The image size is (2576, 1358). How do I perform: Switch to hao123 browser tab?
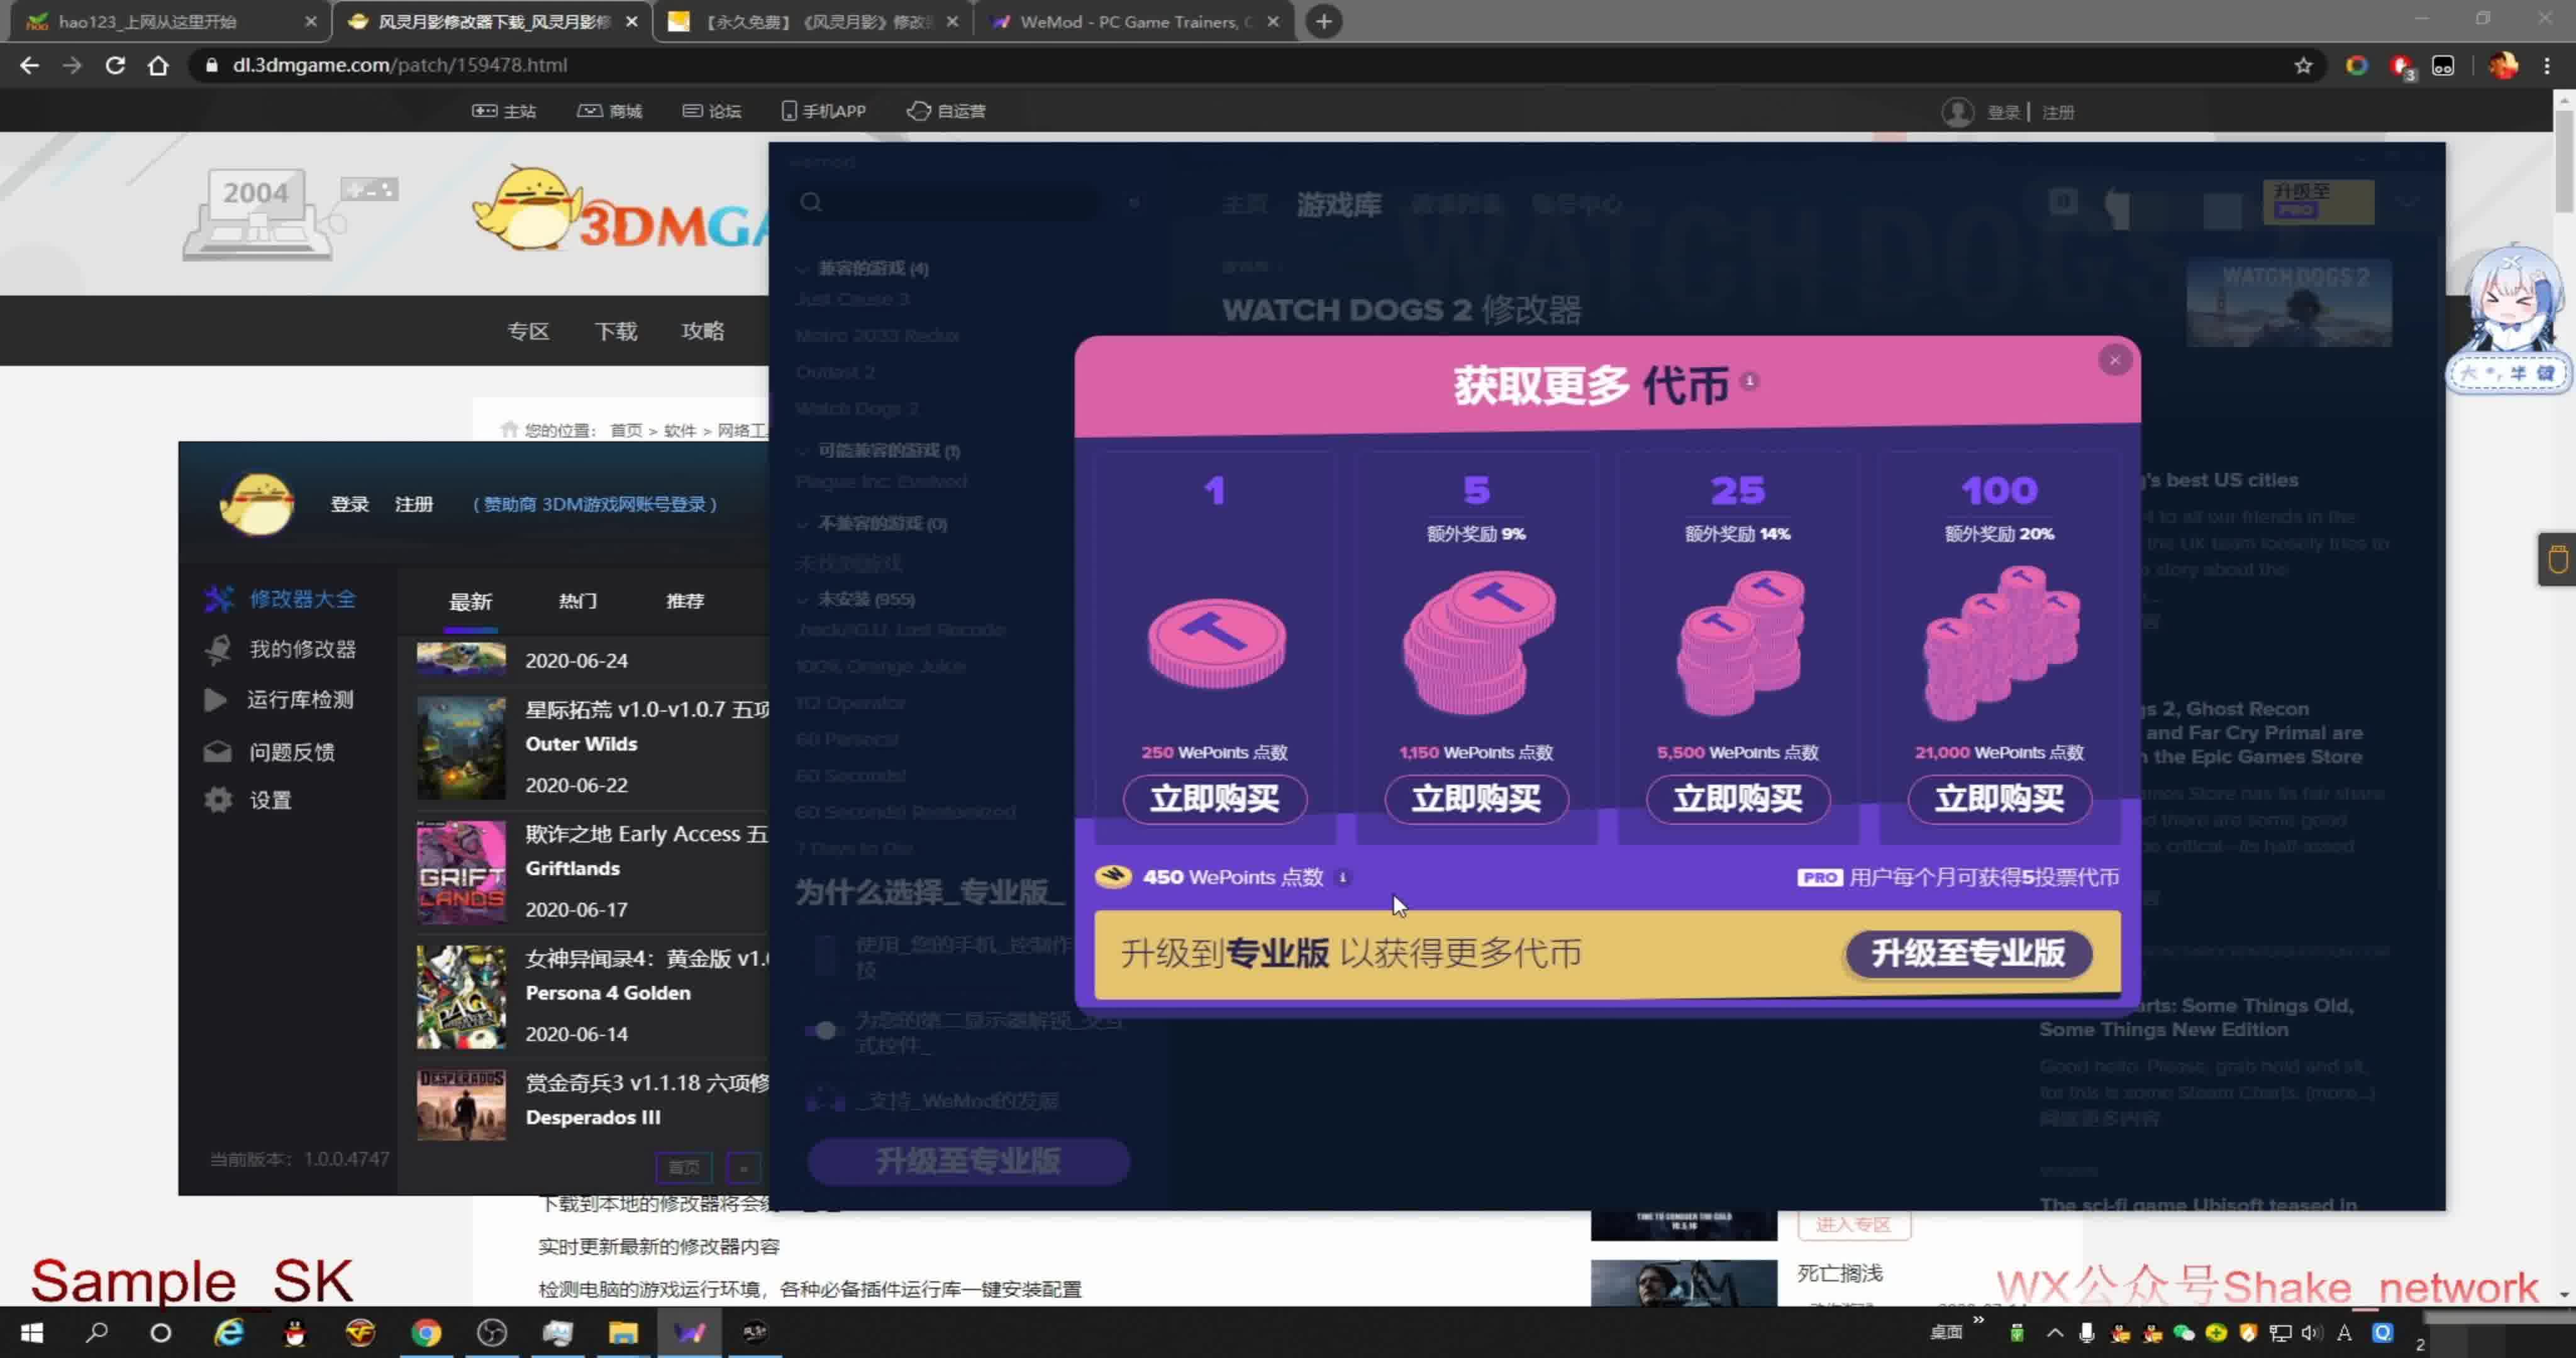pyautogui.click(x=170, y=21)
